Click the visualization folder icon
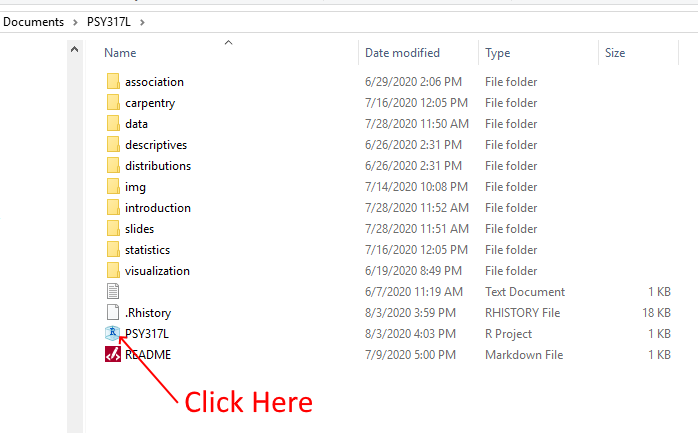Screen dimensions: 698x433 (113, 271)
